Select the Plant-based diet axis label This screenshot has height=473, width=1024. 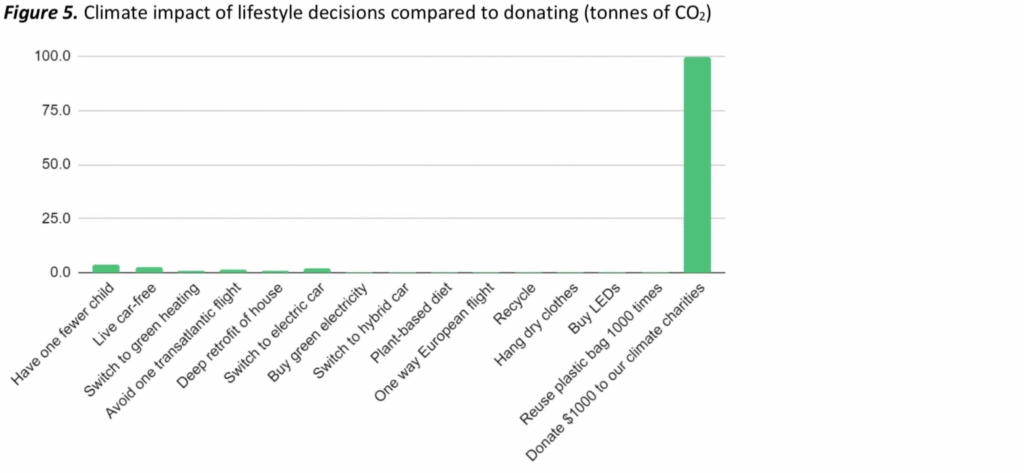(410, 323)
